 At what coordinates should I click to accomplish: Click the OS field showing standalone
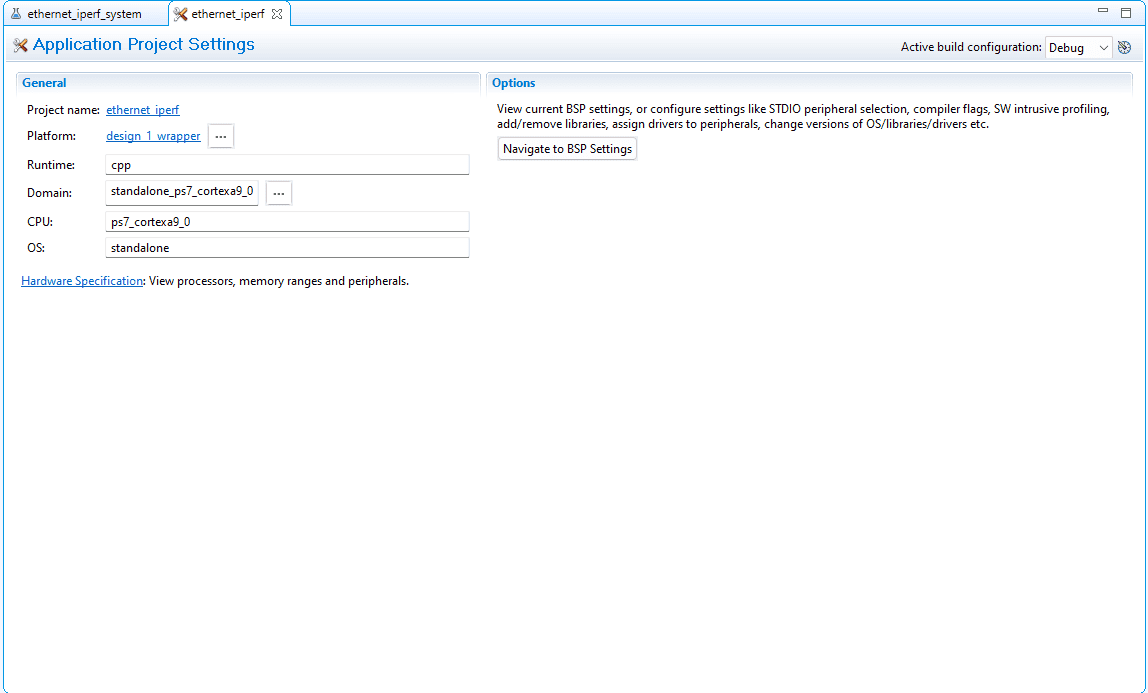(286, 248)
